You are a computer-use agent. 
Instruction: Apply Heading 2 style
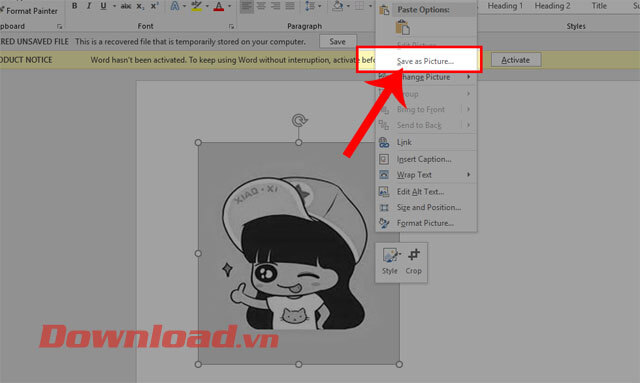tap(552, 6)
